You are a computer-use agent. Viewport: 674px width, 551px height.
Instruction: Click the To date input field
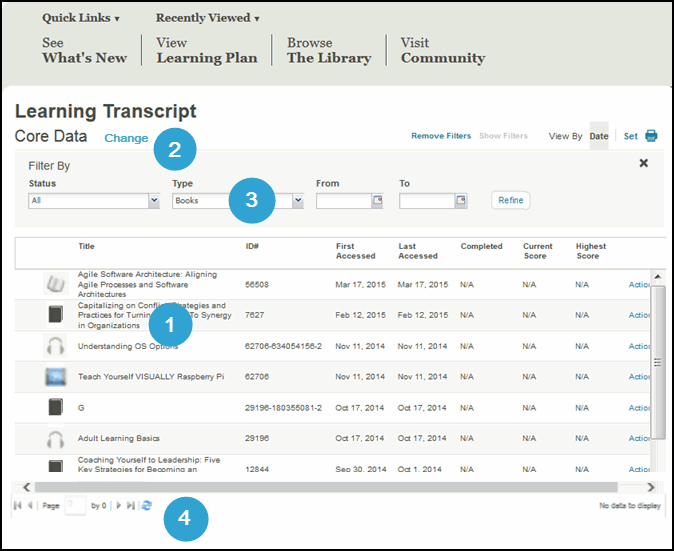tap(427, 201)
